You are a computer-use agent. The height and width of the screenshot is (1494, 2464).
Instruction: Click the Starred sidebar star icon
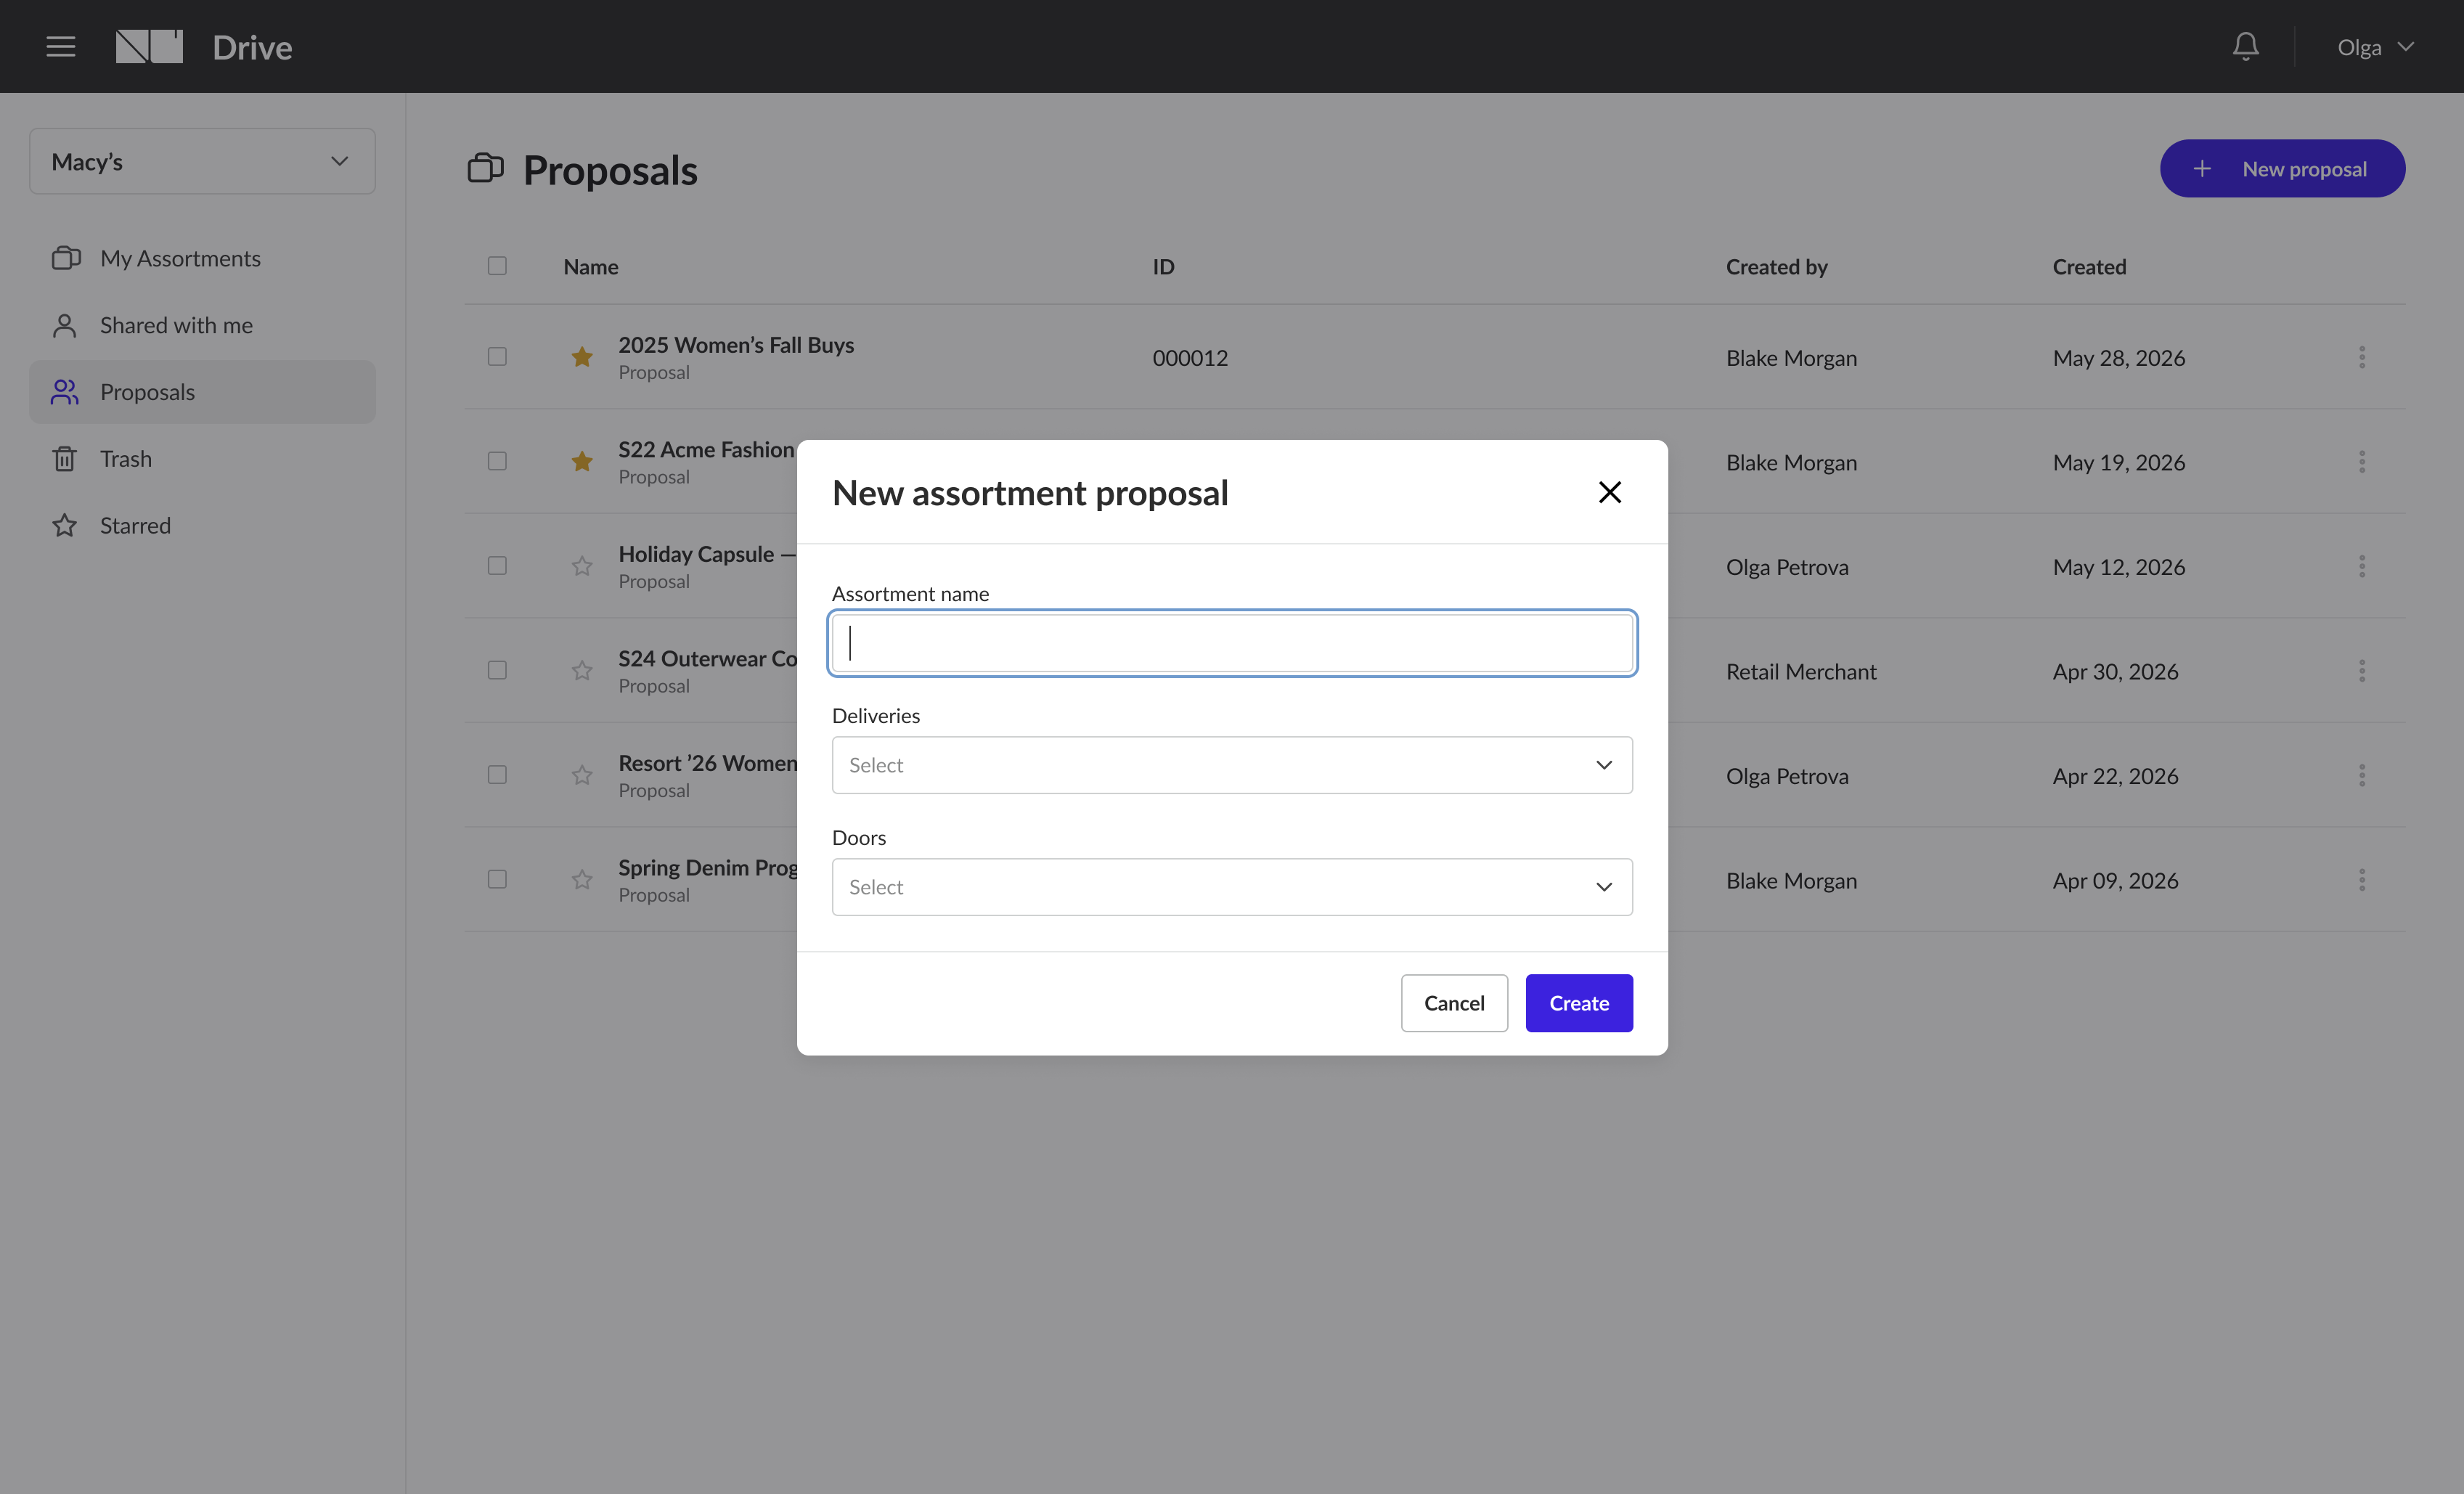tap(65, 525)
